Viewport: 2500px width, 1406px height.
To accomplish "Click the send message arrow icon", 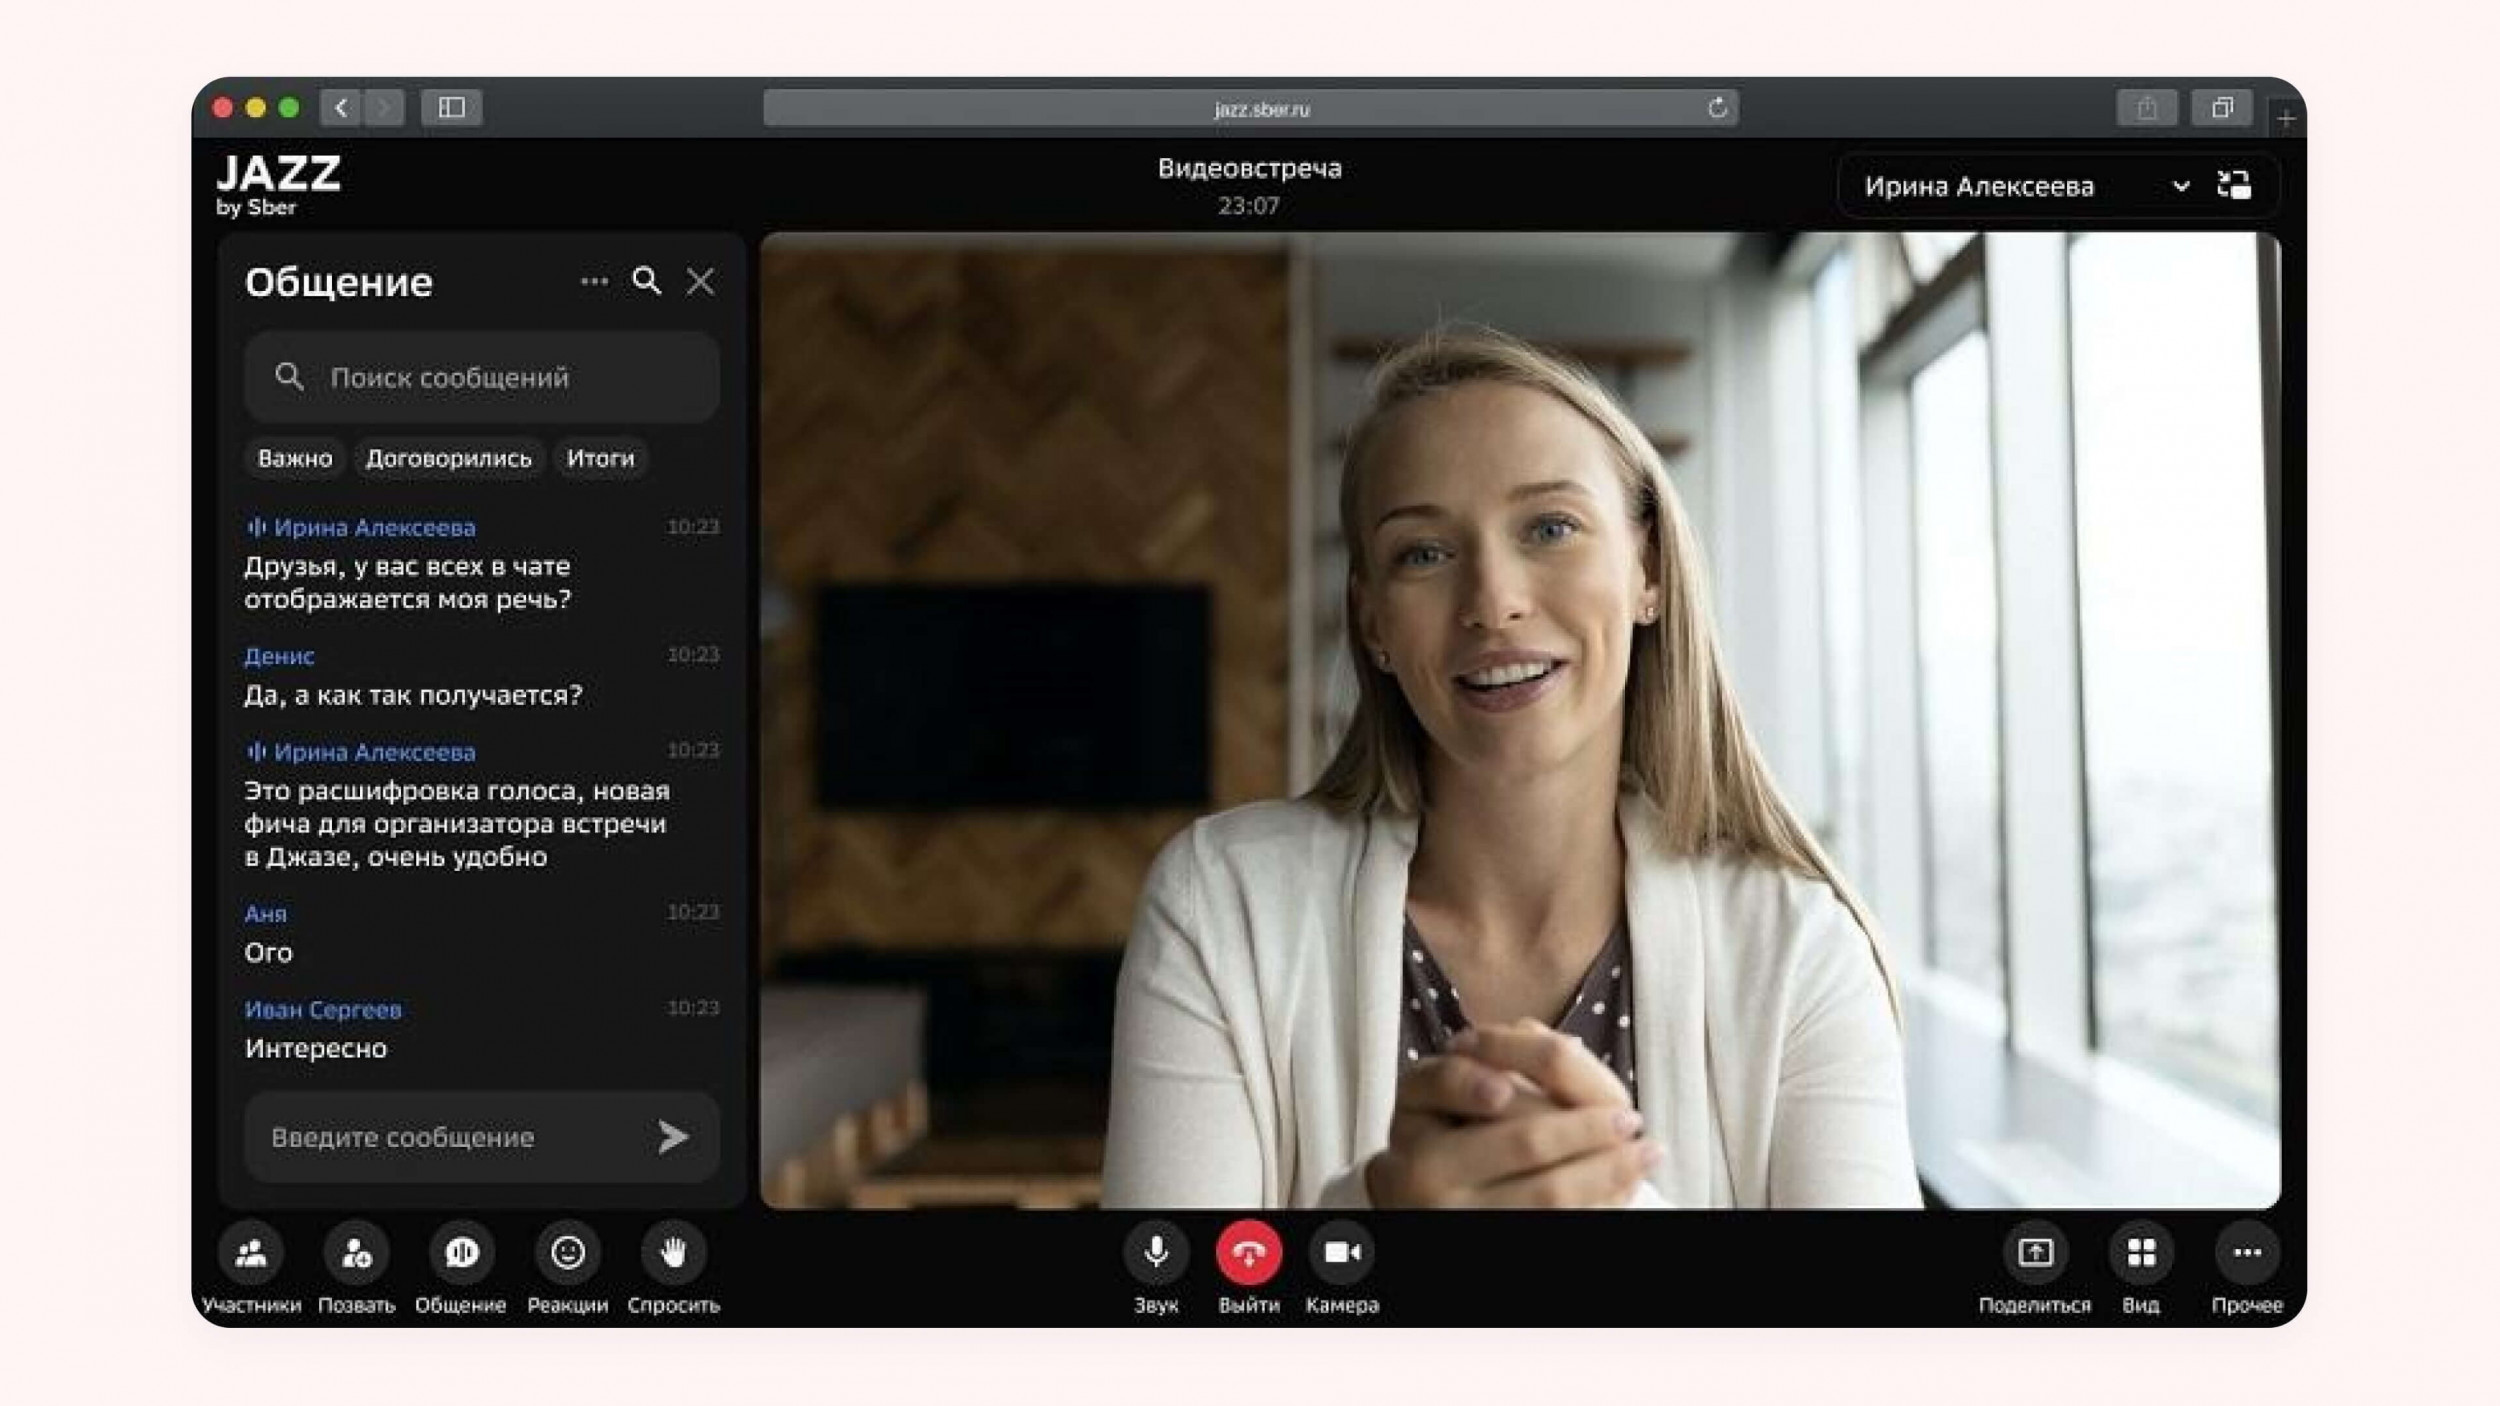I will click(673, 1136).
